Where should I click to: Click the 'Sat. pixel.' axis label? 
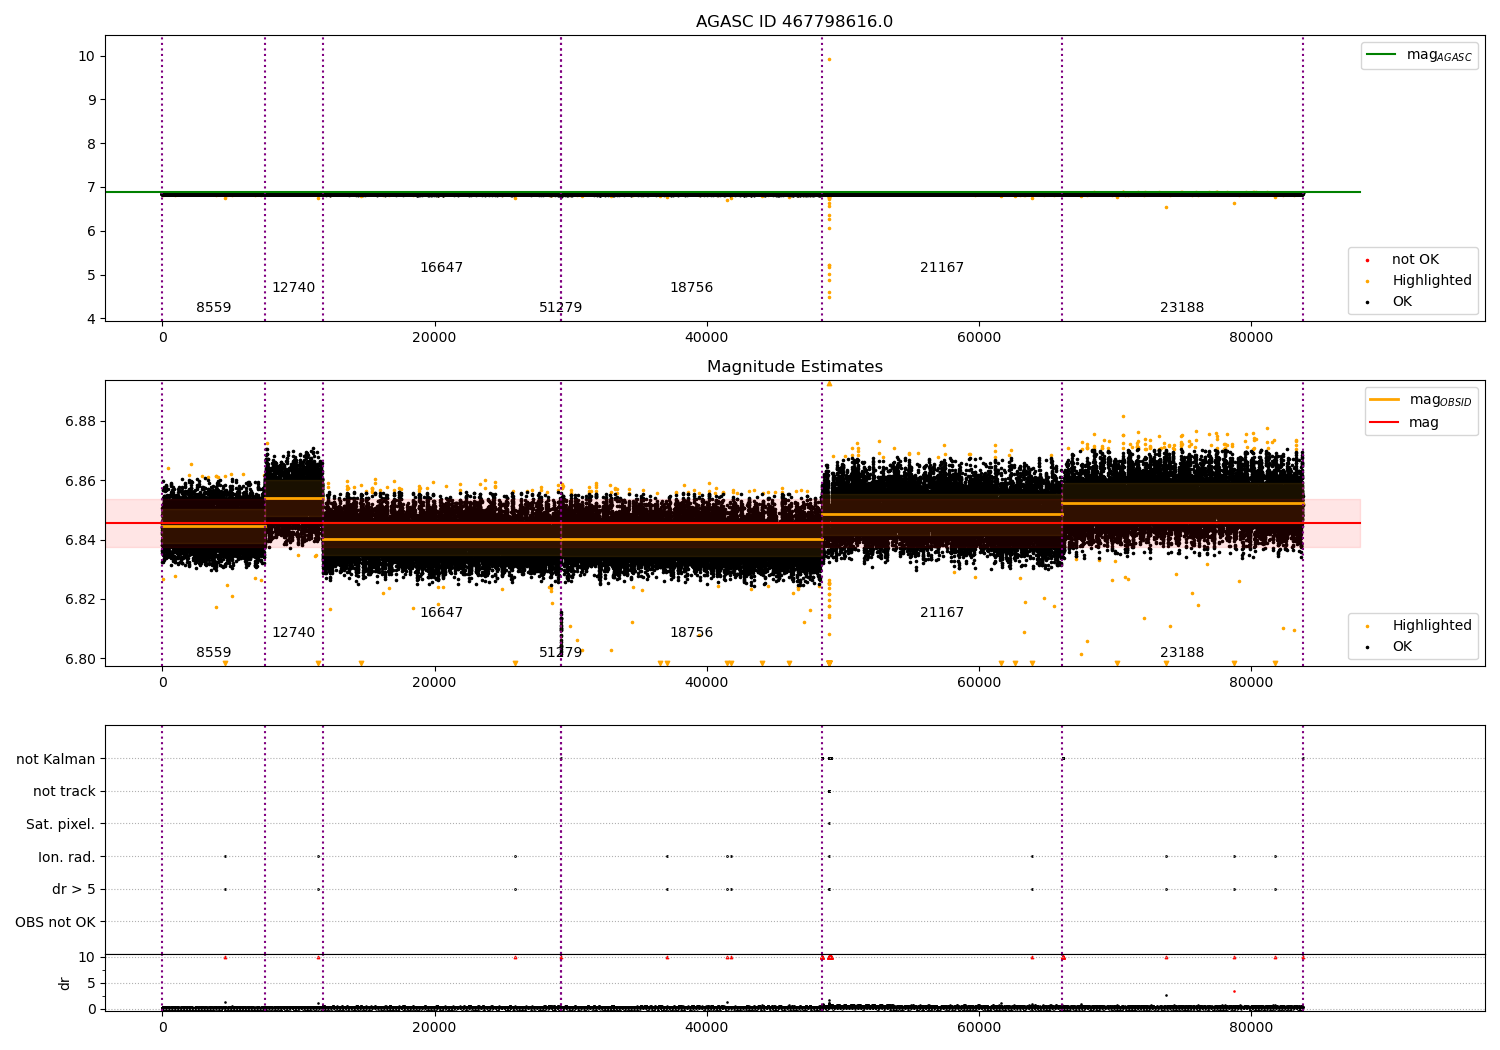pyautogui.click(x=61, y=824)
